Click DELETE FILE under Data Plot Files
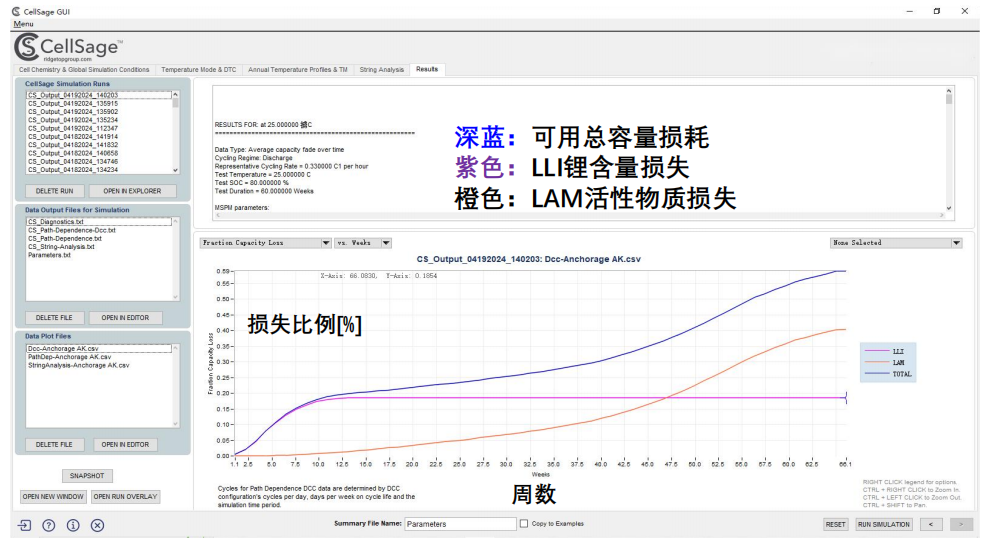 pos(54,445)
